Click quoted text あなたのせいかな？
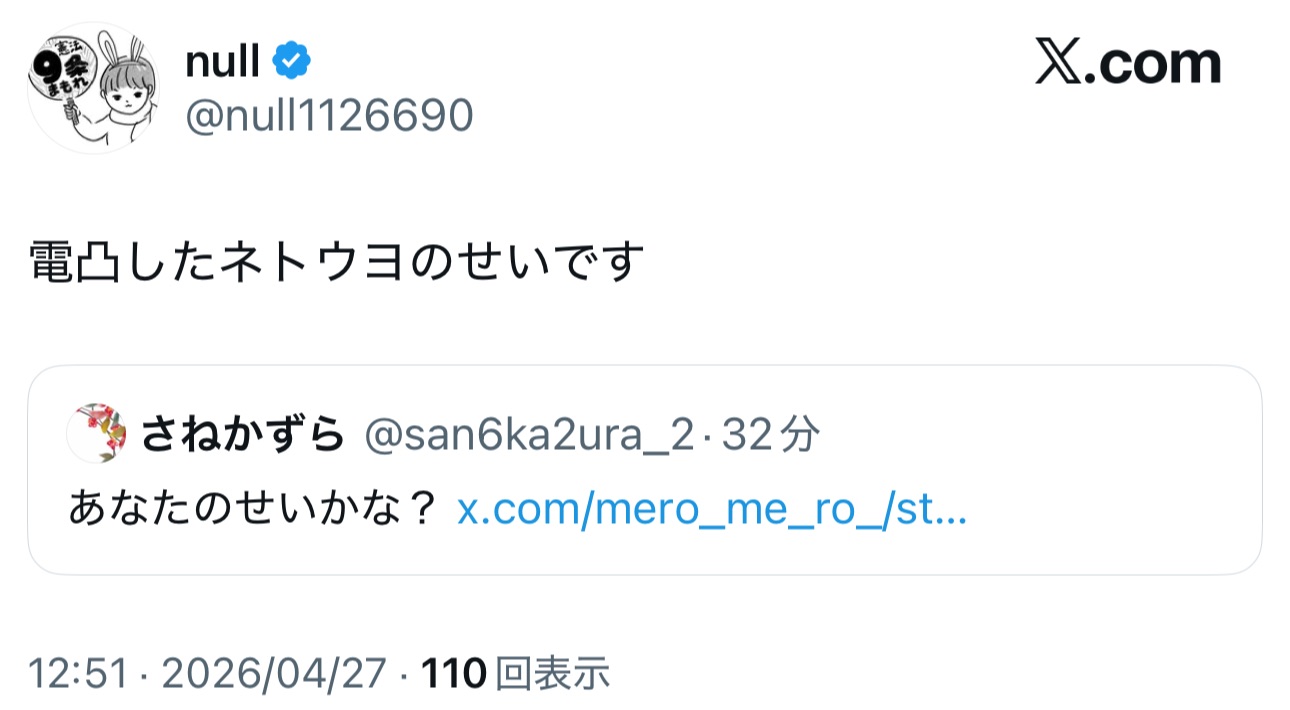Viewport: 1290px width, 710px height. click(x=253, y=510)
